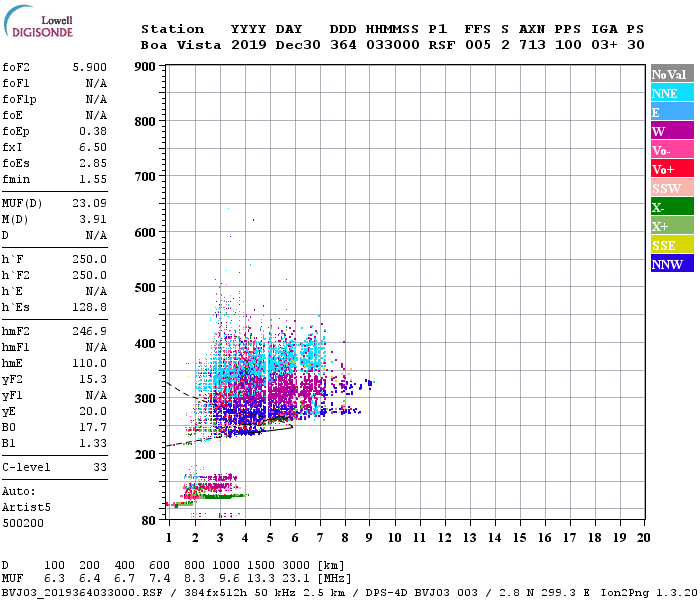Click the NNW echo cluster near 9 MHz
This screenshot has width=700, height=600.
click(x=369, y=383)
